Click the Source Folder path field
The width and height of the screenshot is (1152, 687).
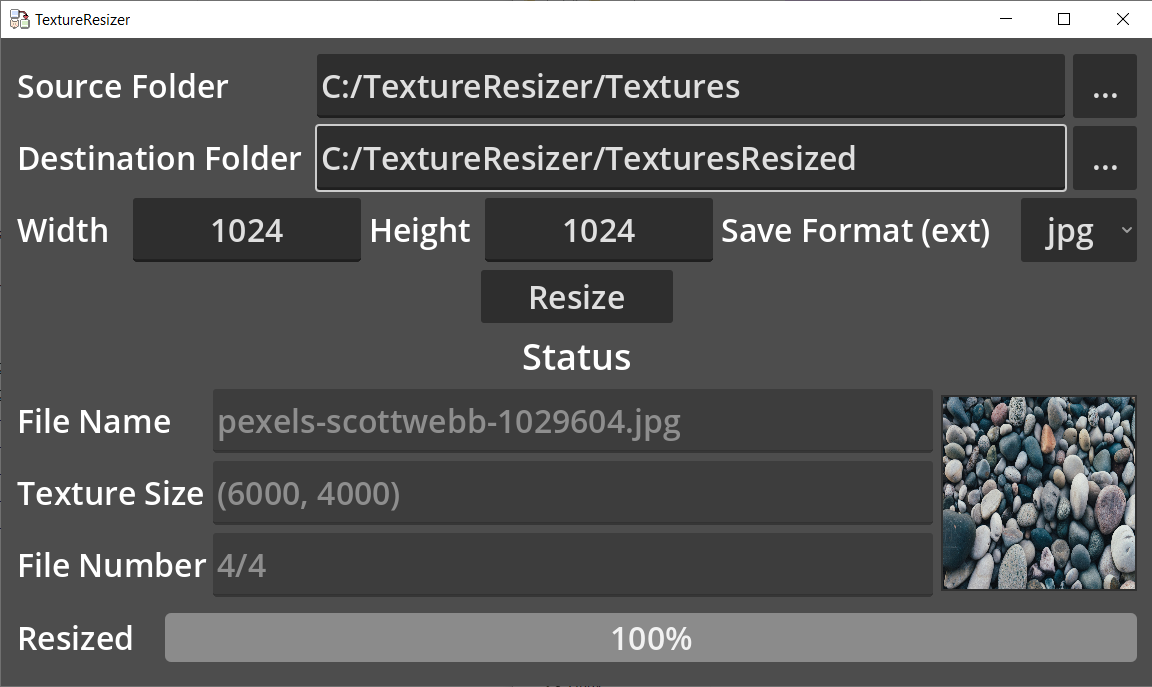691,86
